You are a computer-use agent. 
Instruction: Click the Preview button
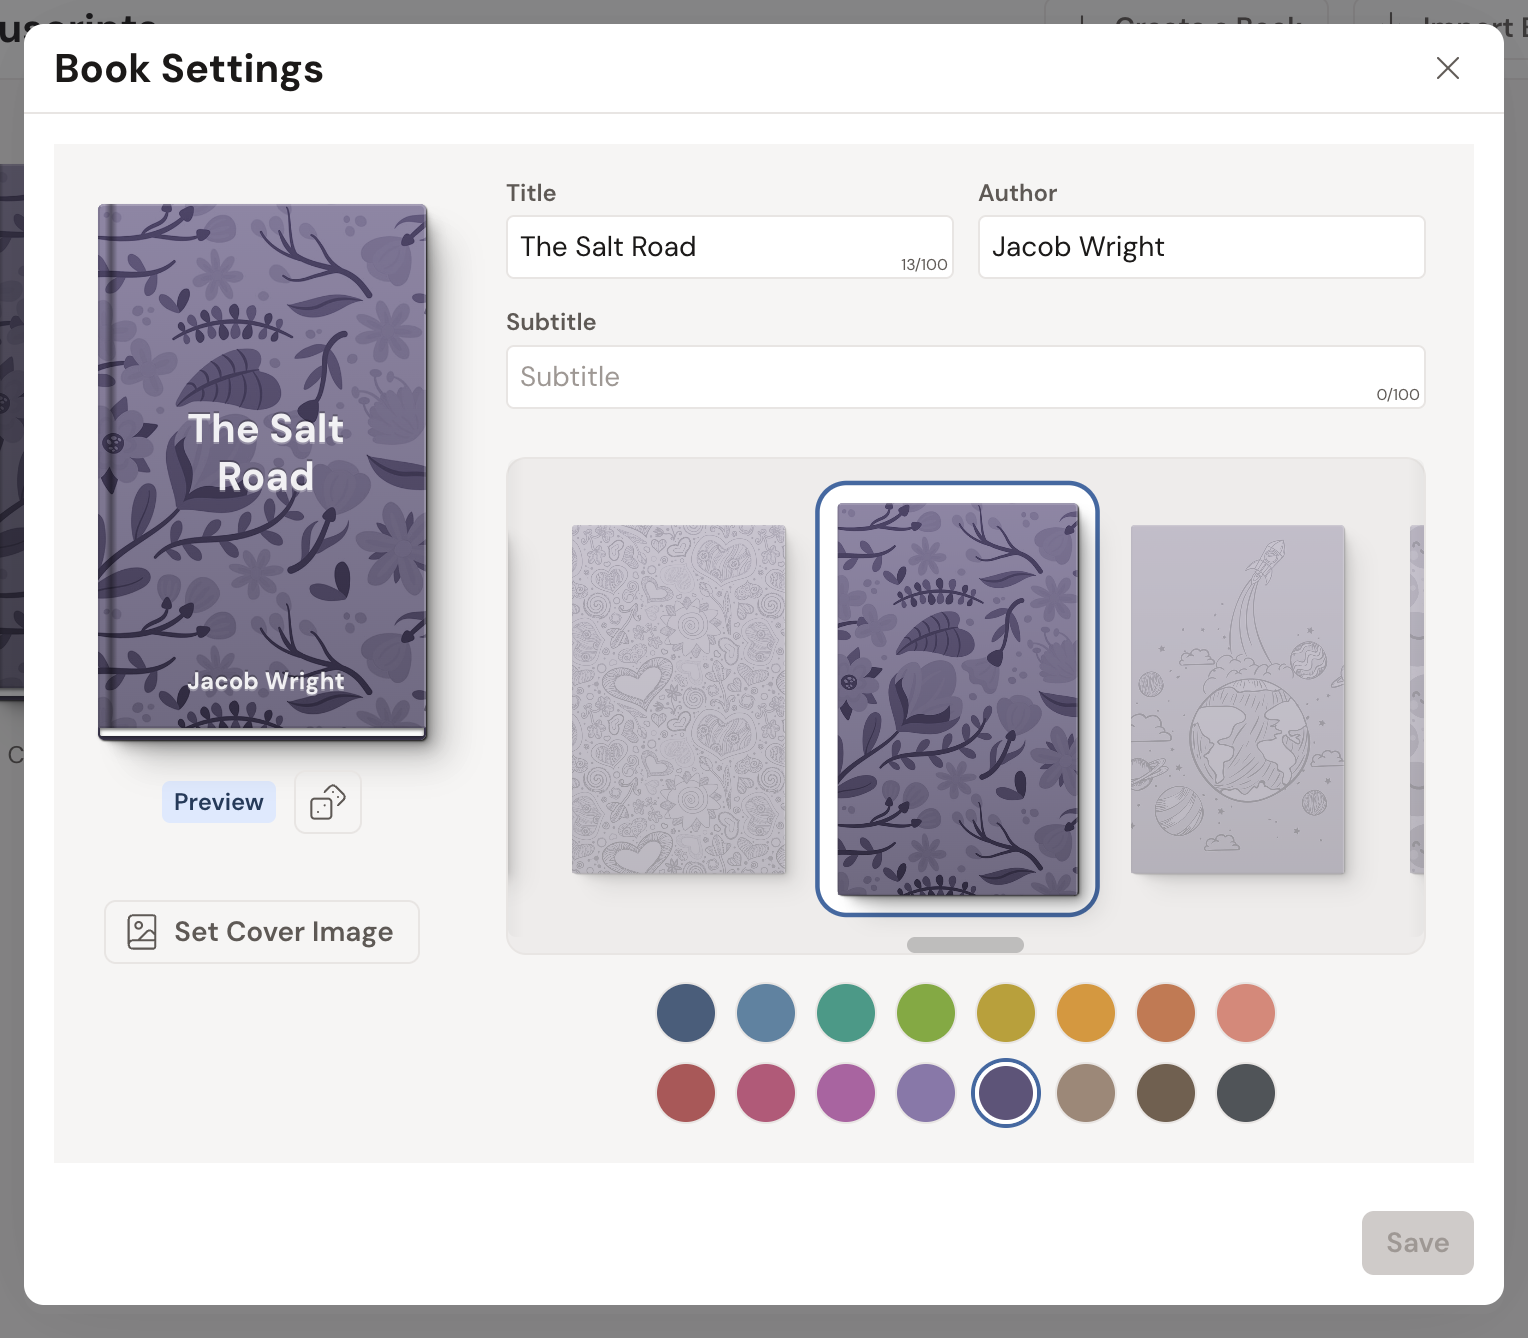tap(219, 802)
